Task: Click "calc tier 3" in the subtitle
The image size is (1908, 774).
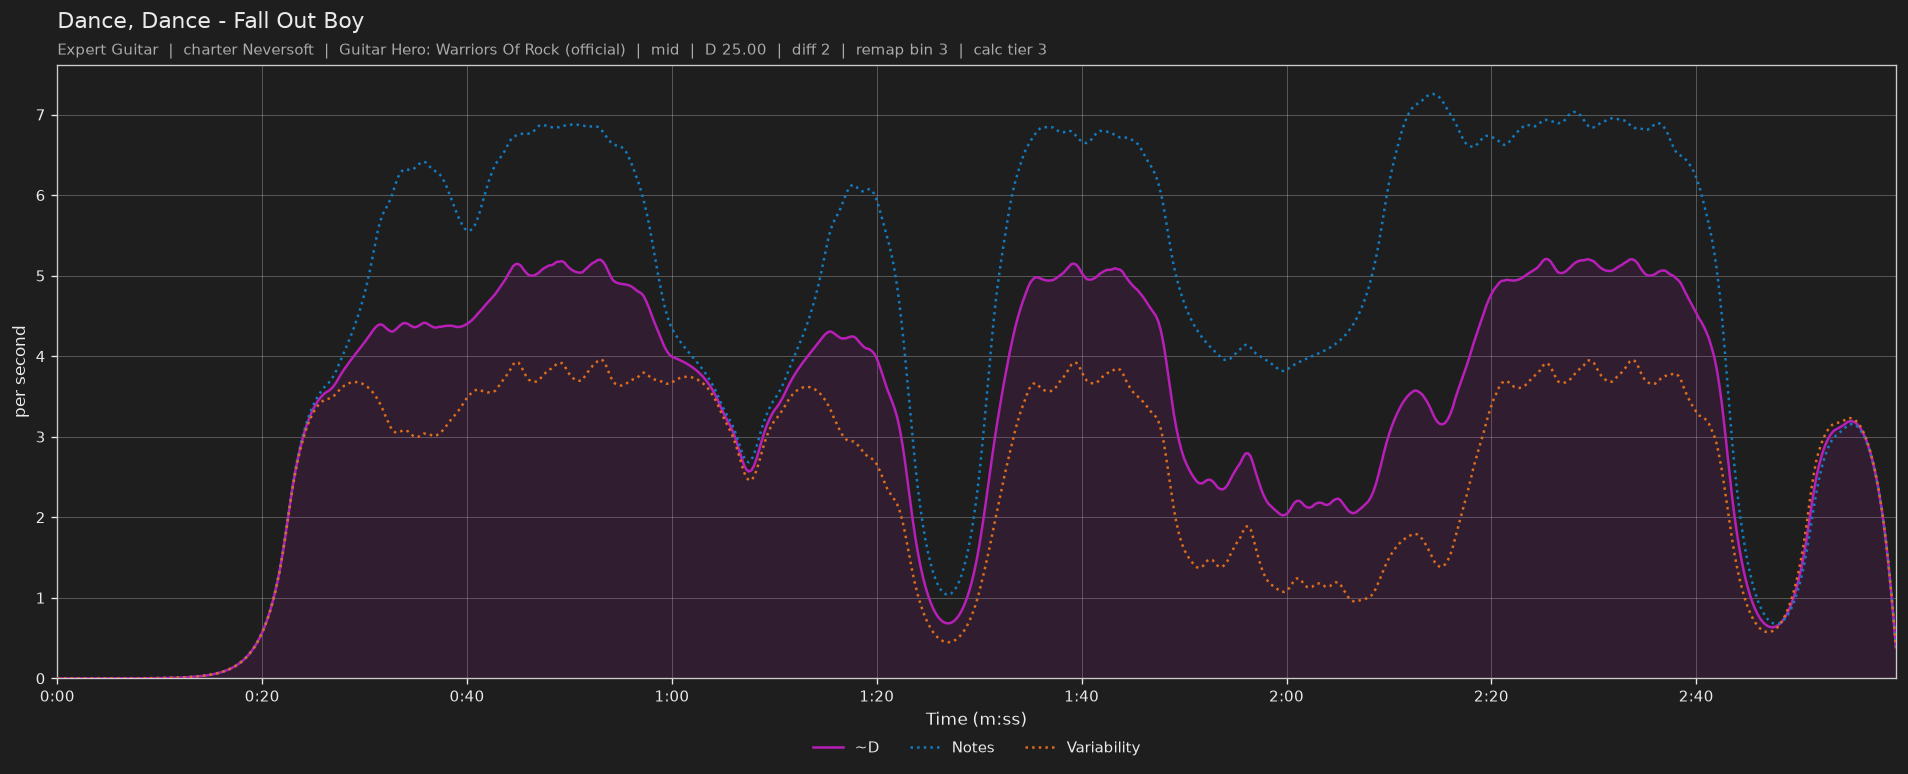Action: [x=1010, y=50]
